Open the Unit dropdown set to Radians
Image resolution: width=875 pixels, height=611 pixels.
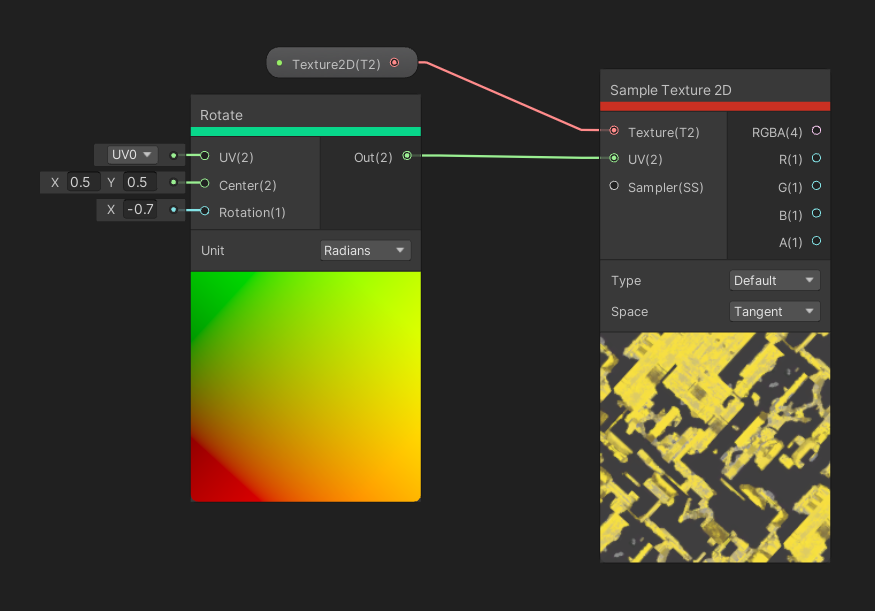(x=366, y=251)
